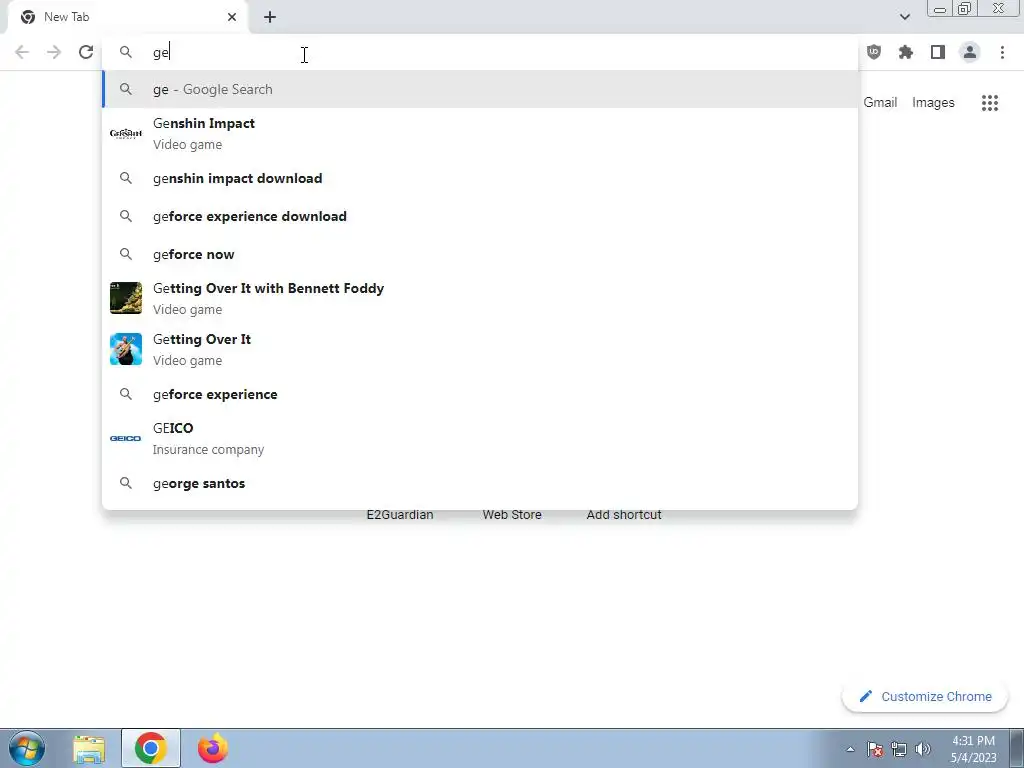Go back using the back arrow
This screenshot has height=768, width=1024.
[22, 52]
